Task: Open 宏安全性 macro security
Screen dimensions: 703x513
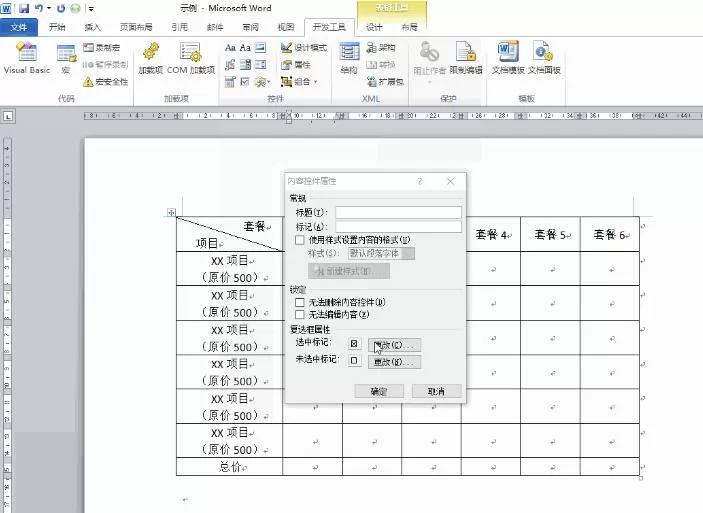Action: pyautogui.click(x=106, y=82)
